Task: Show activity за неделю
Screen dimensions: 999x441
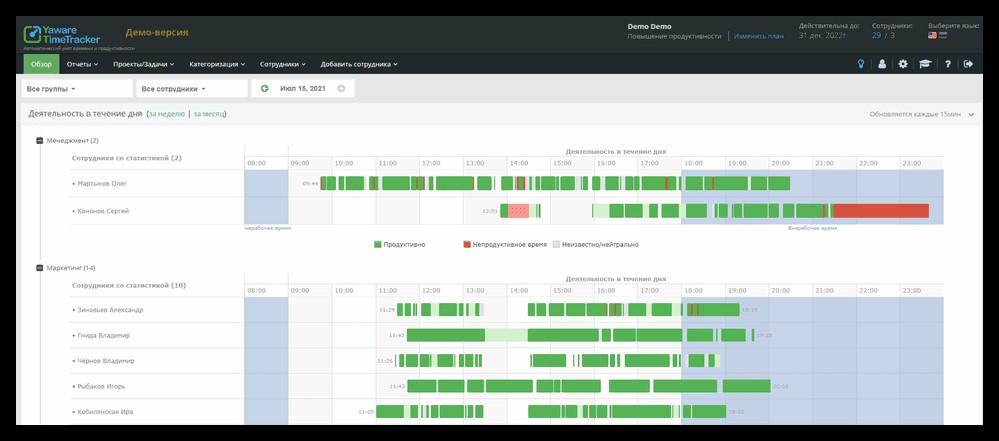Action: click(x=166, y=114)
